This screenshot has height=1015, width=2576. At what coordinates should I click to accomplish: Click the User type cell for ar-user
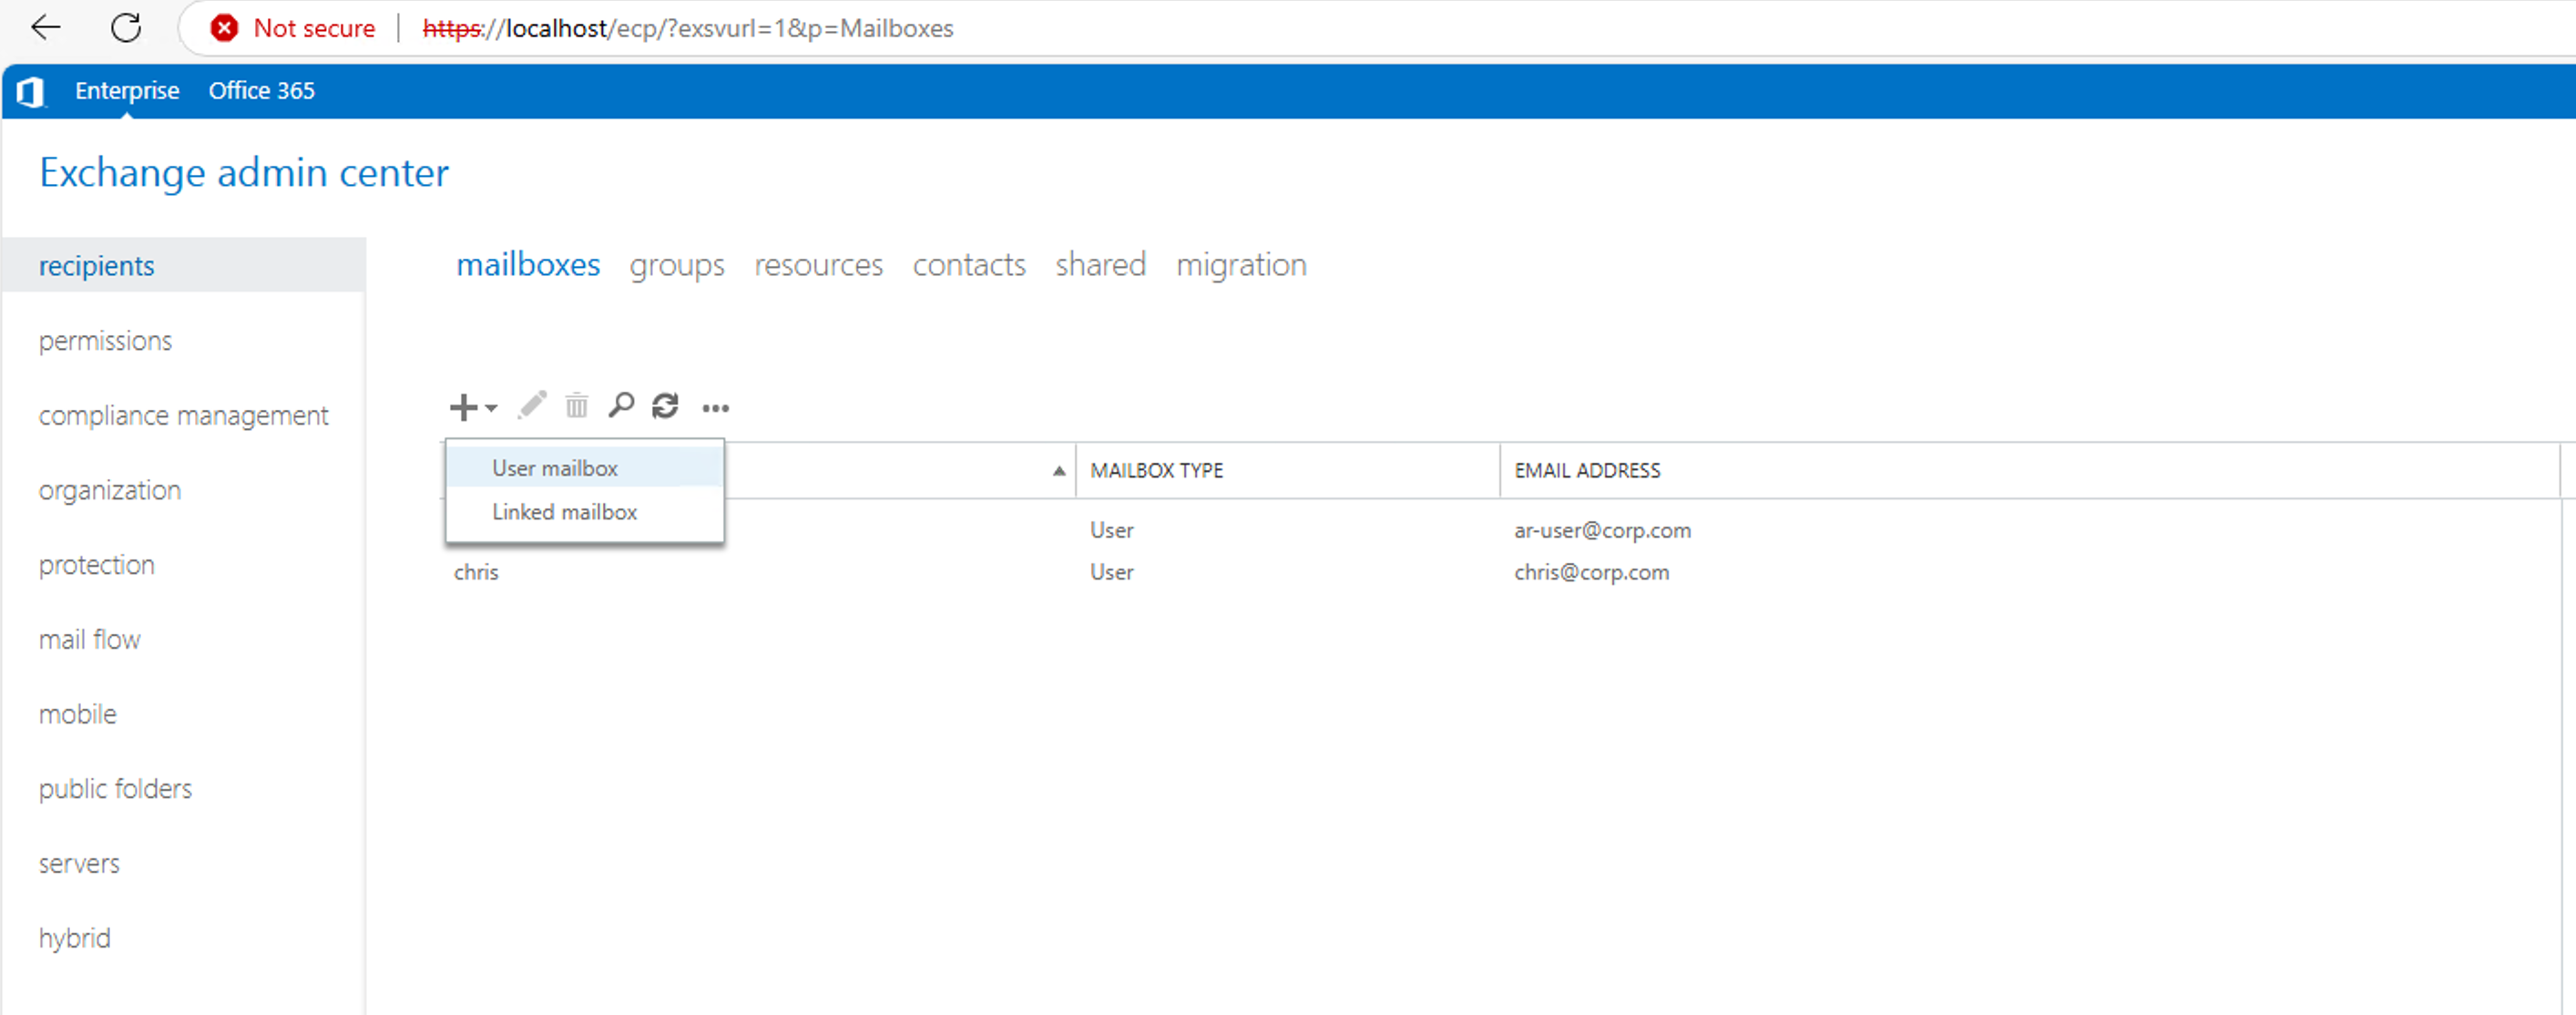coord(1112,530)
